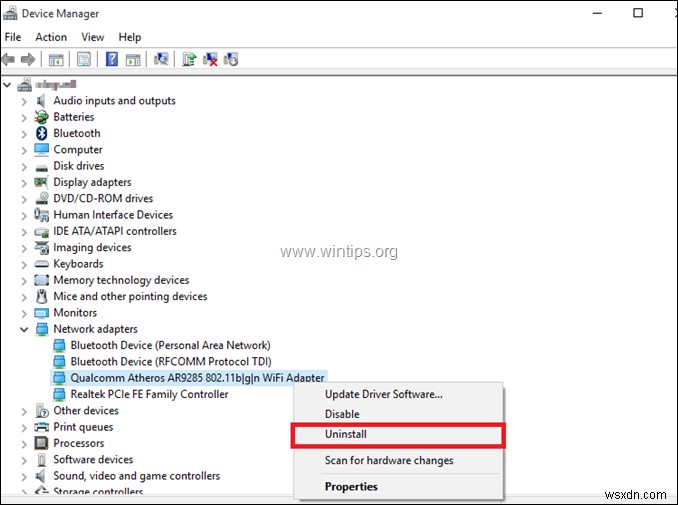Screen dimensions: 678x505
Task: Choose Properties in the context menu
Action: 398,487
